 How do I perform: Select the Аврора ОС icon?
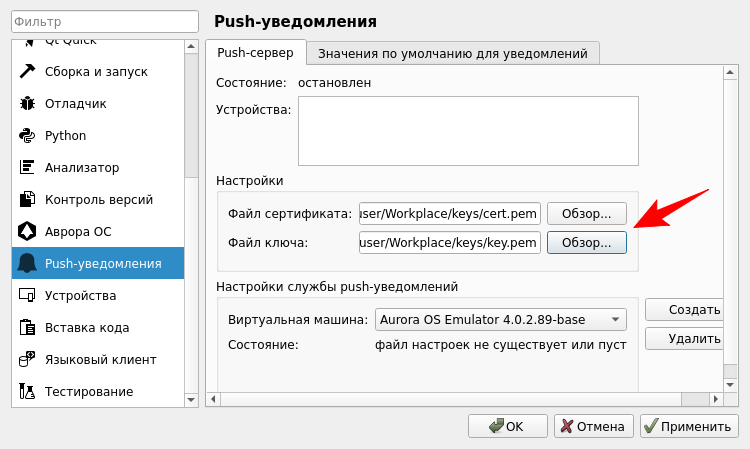[27, 232]
